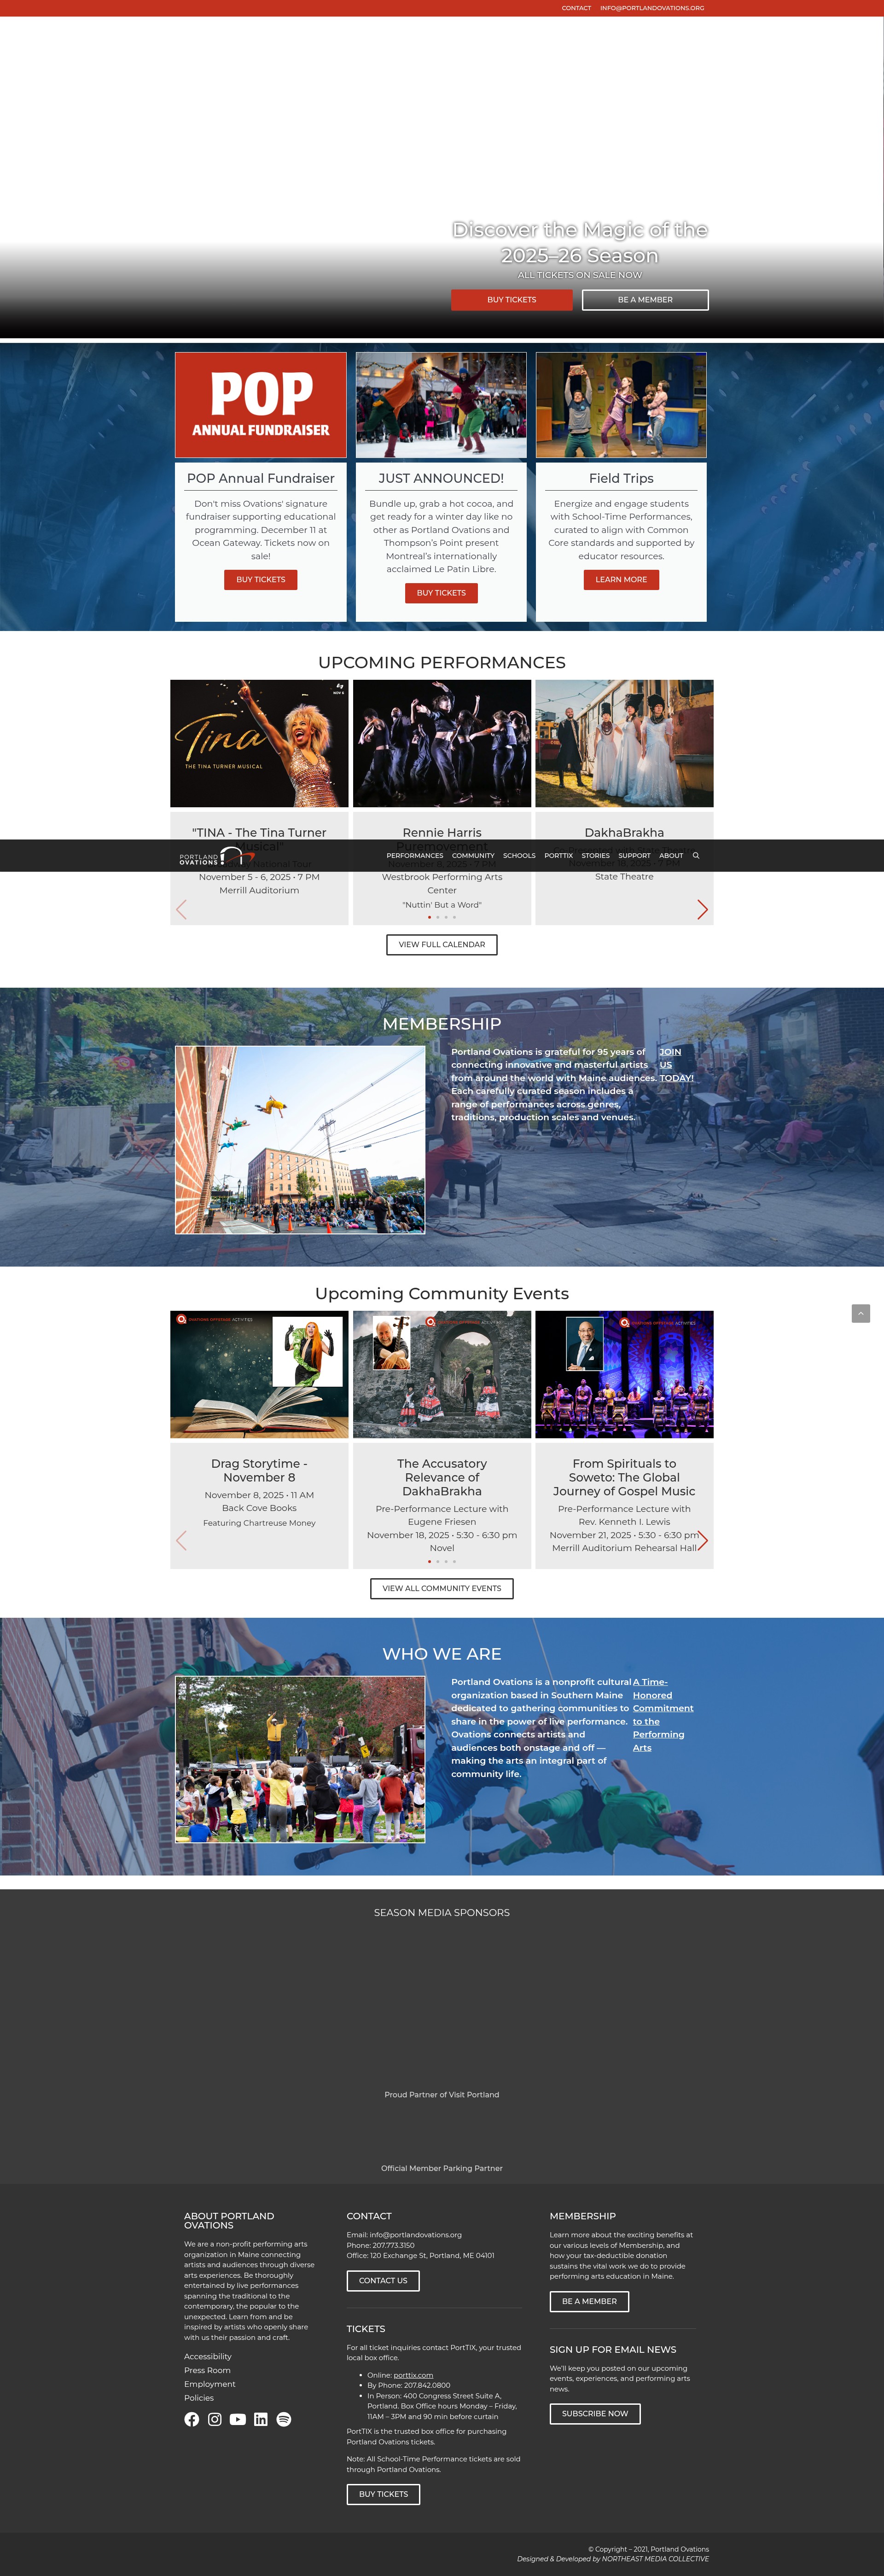Select first performances carousel dot
Viewport: 884px width, 2576px height.
(429, 917)
